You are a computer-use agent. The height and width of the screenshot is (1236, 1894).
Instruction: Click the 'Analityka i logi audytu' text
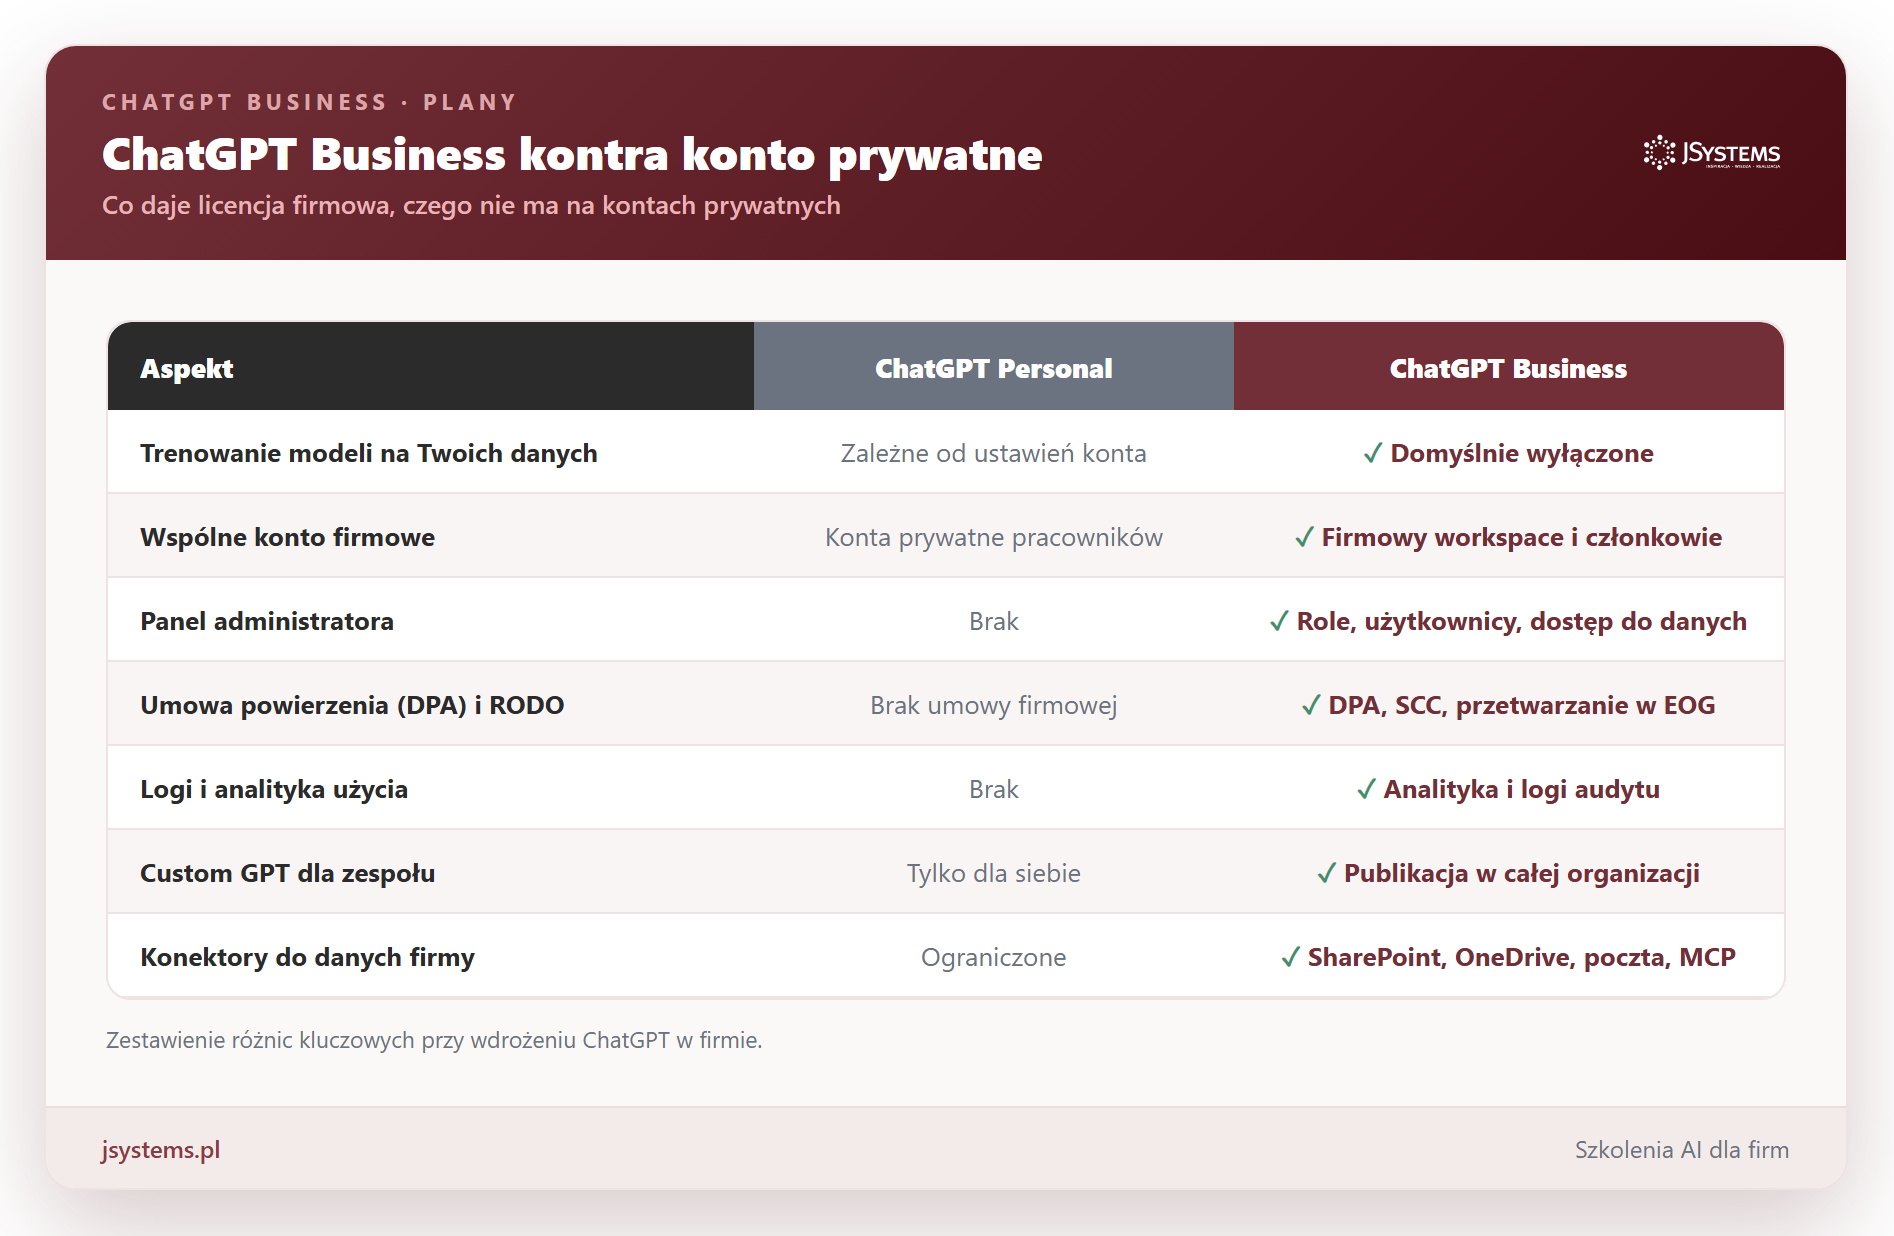click(x=1522, y=789)
